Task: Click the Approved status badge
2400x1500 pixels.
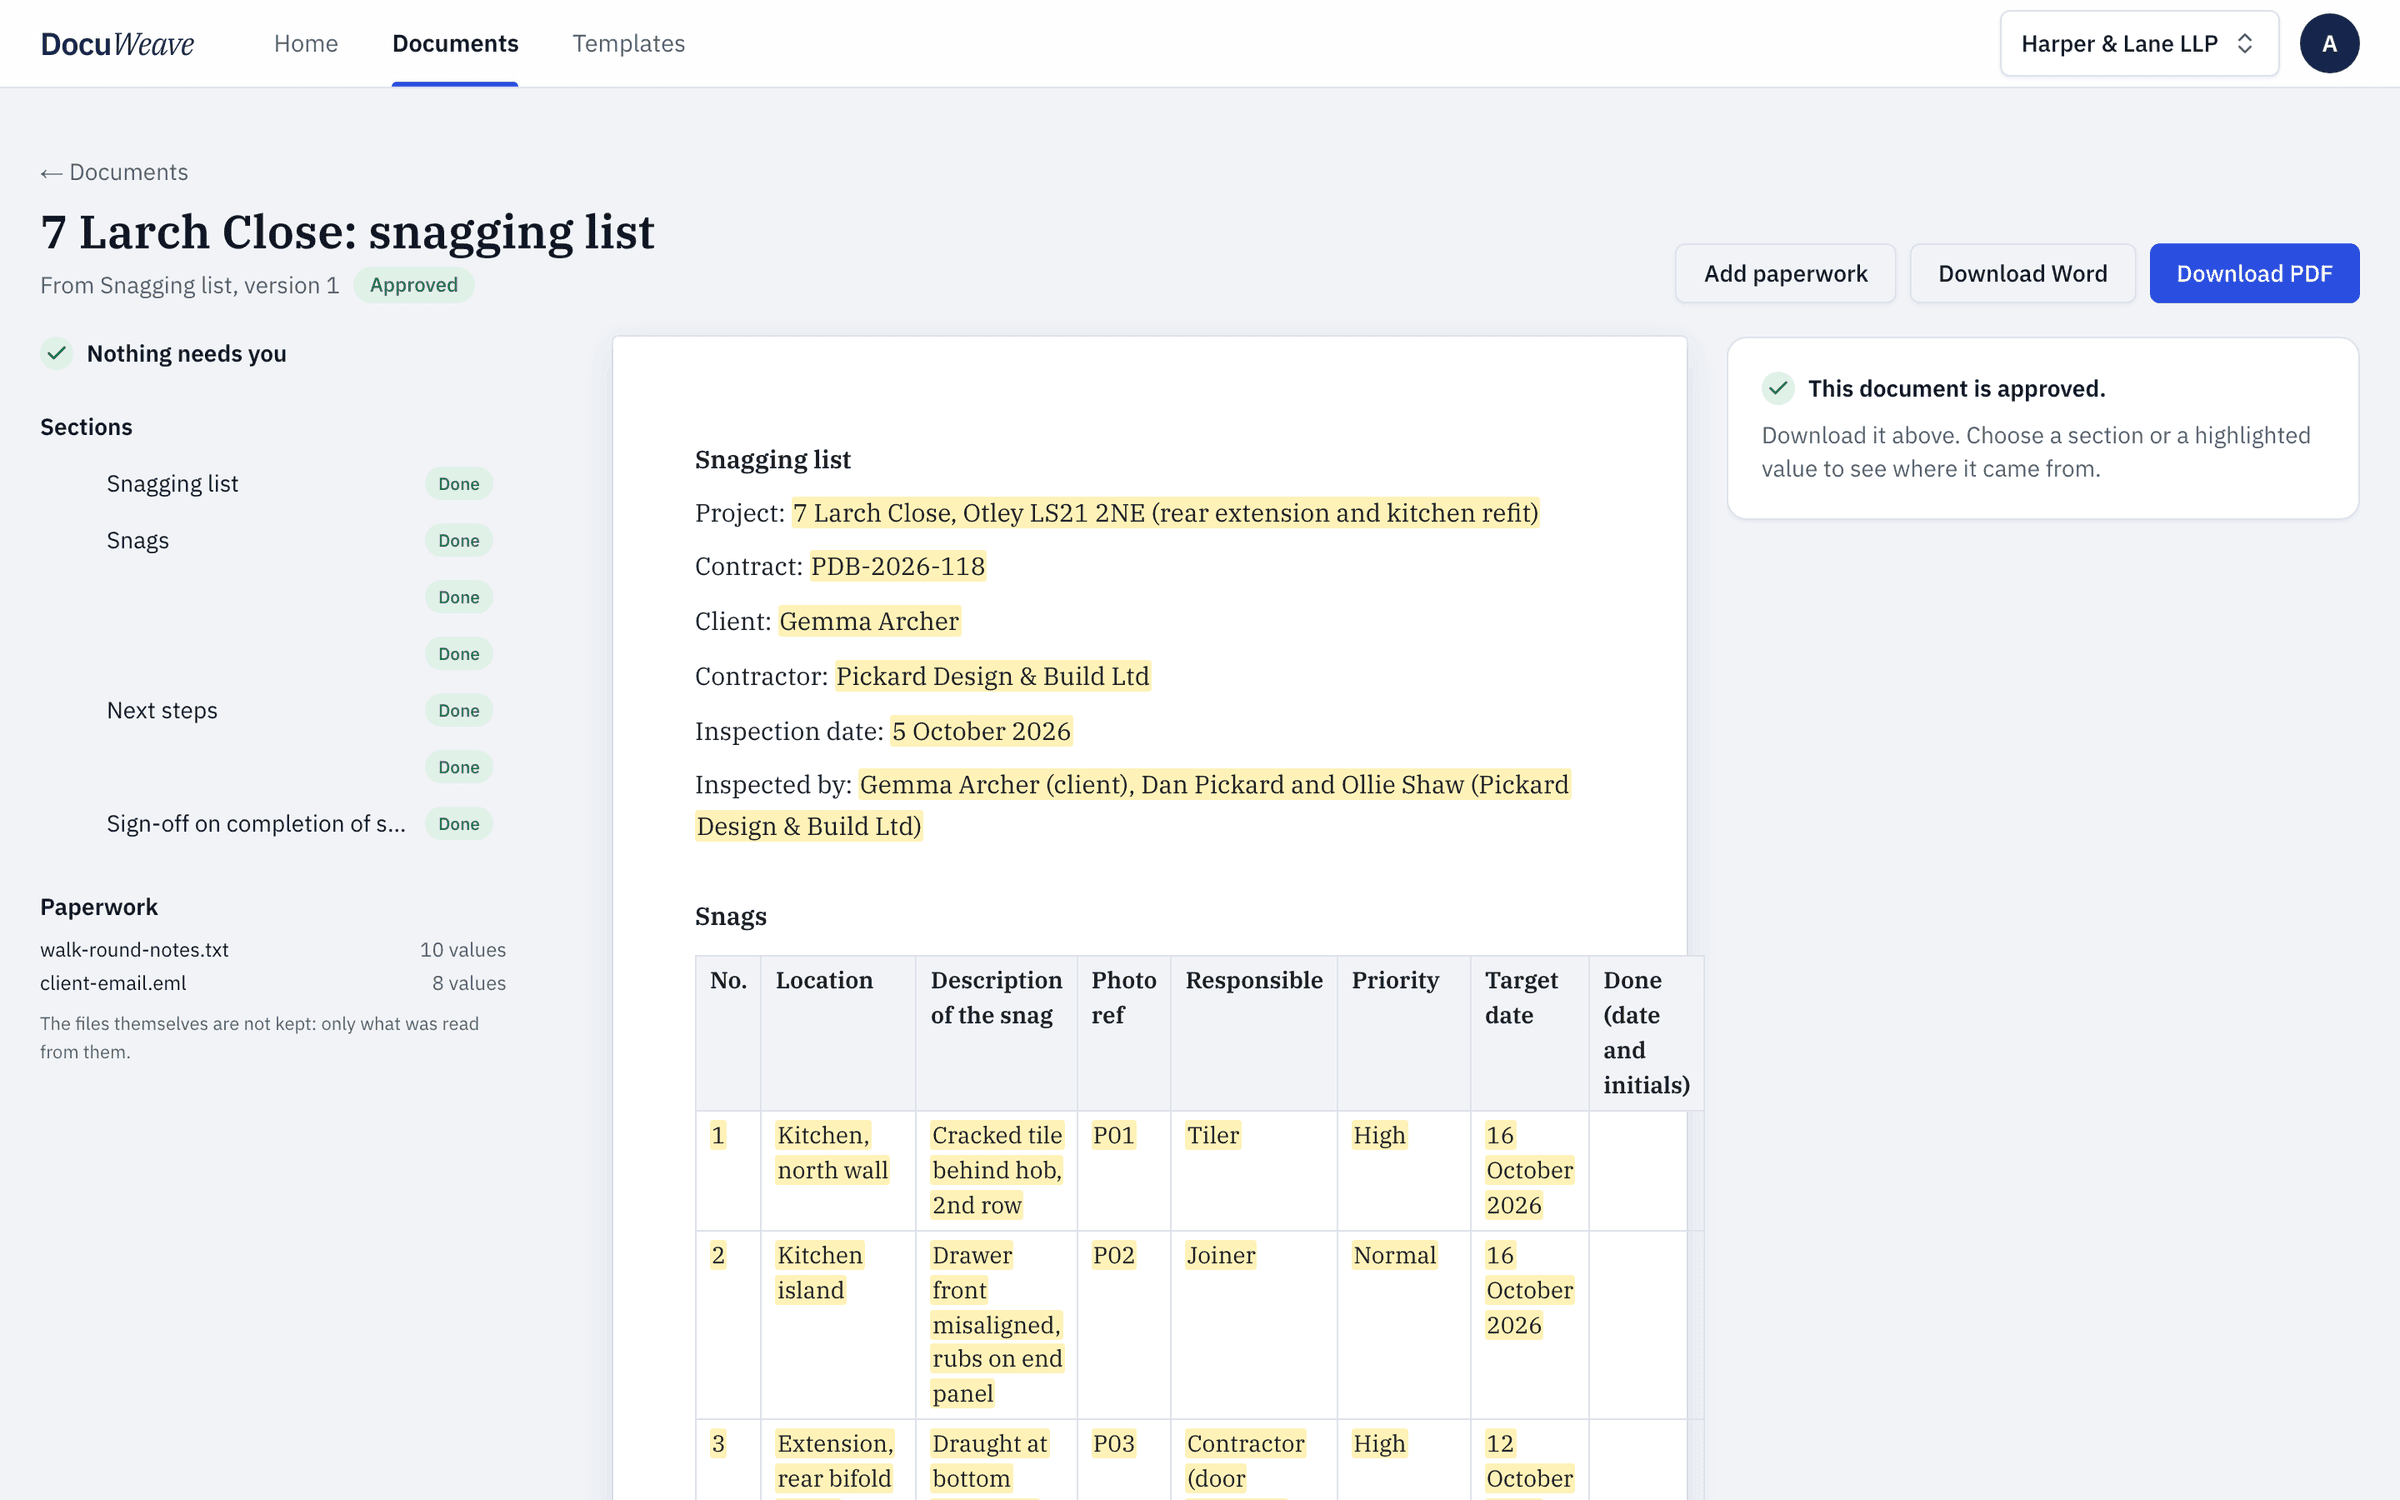Action: tap(414, 285)
